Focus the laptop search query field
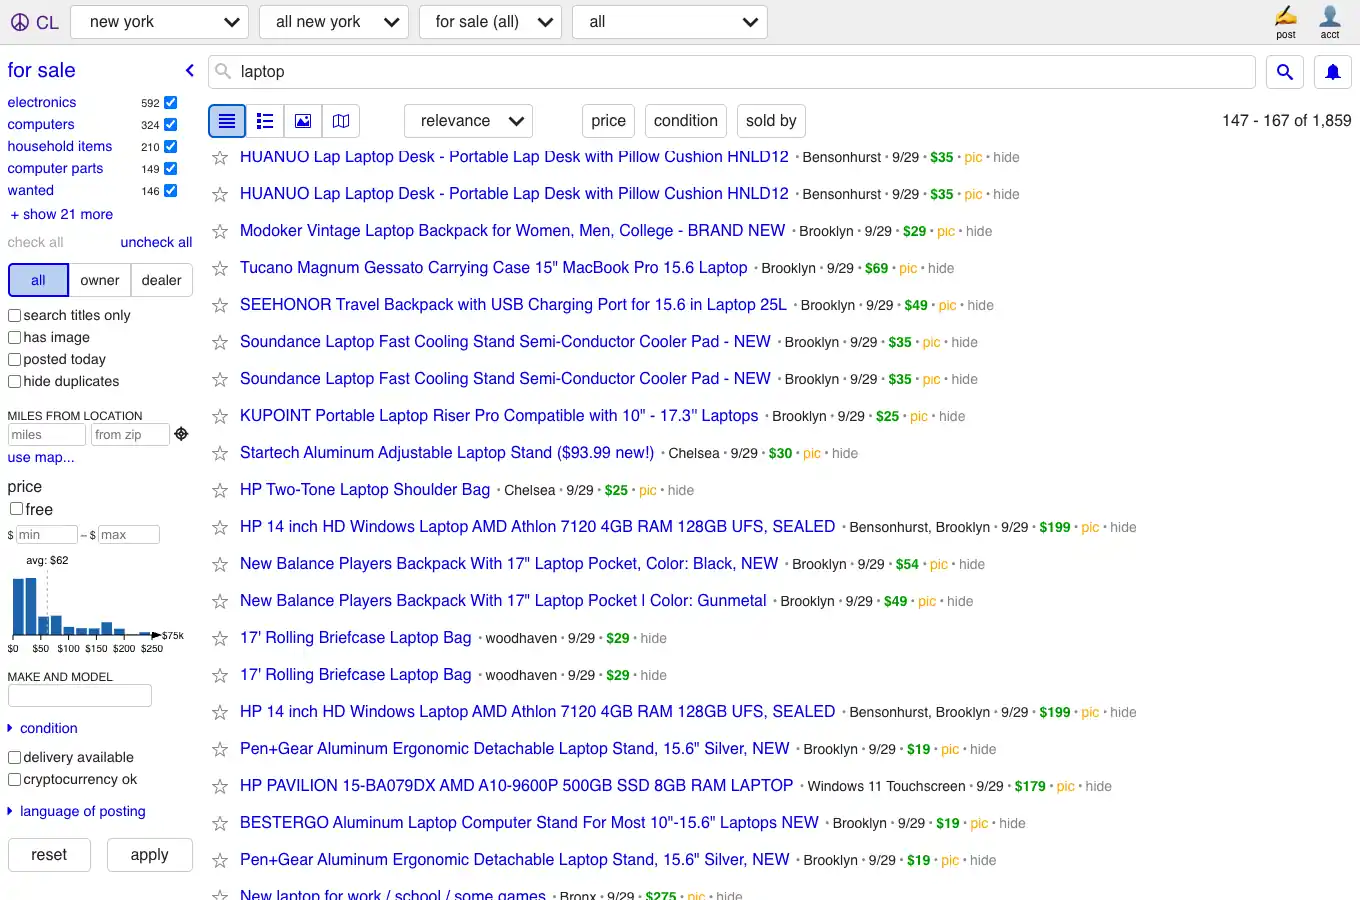Screen dimensions: 1360x900 pyautogui.click(x=731, y=72)
